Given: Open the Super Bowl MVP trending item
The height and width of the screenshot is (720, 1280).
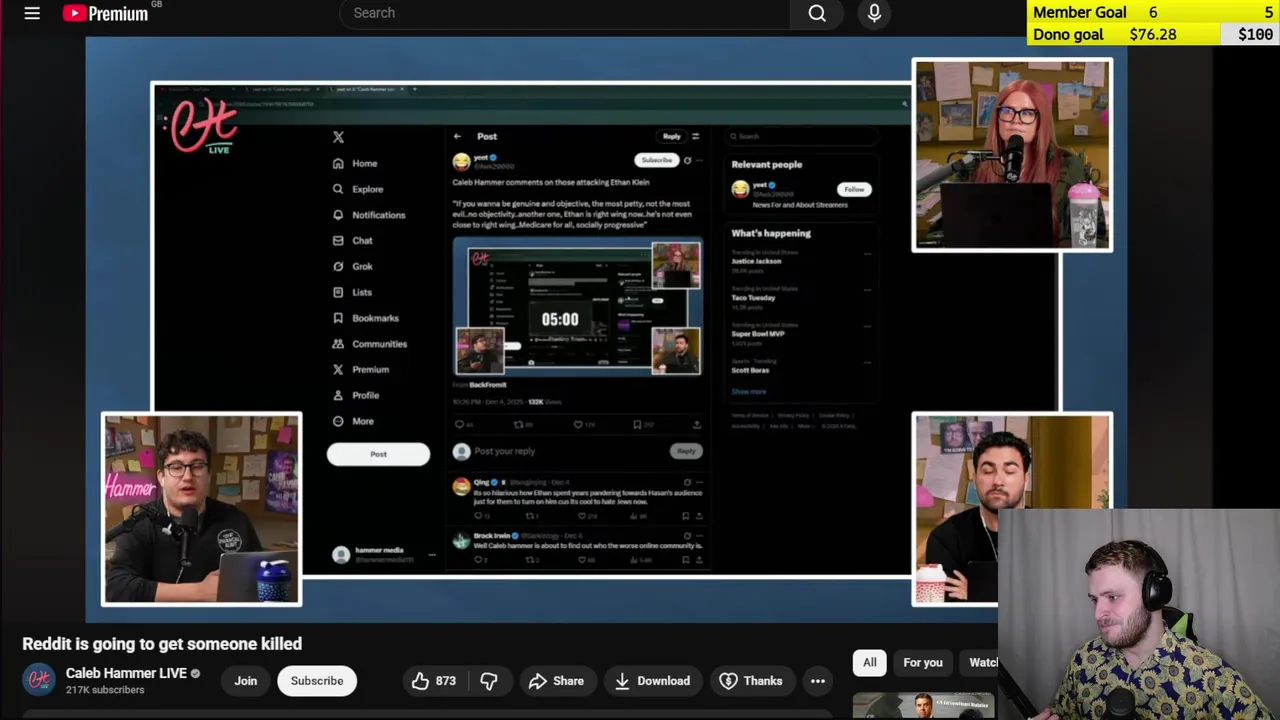Looking at the screenshot, I should pyautogui.click(x=800, y=334).
